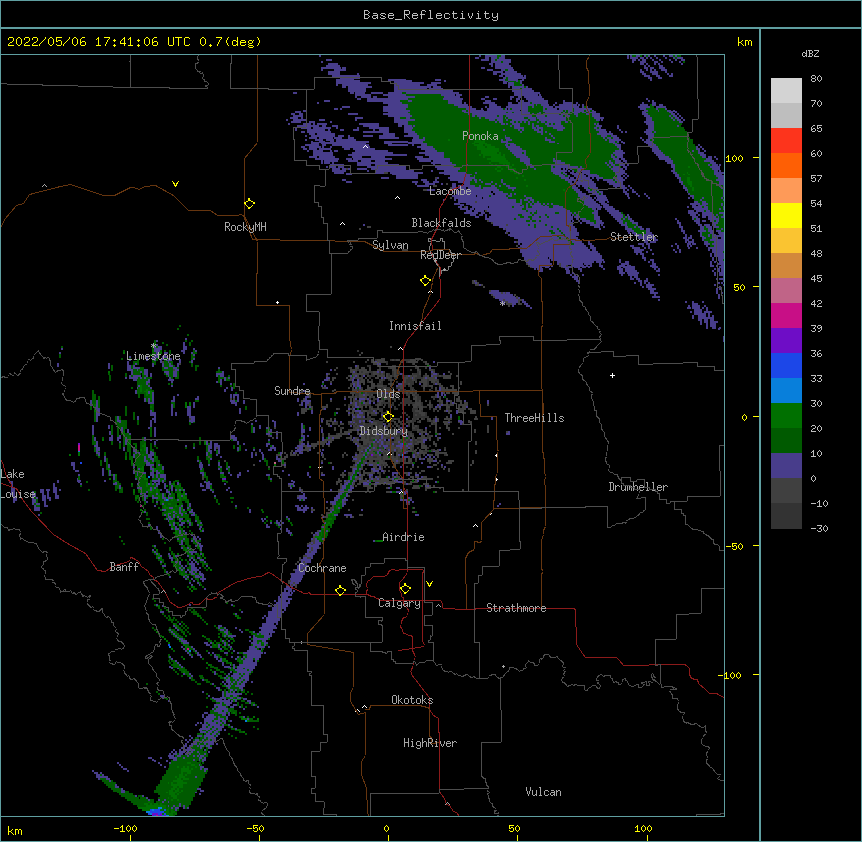Click the white asterisk marker above Limestone
The image size is (862, 842).
pyautogui.click(x=153, y=346)
